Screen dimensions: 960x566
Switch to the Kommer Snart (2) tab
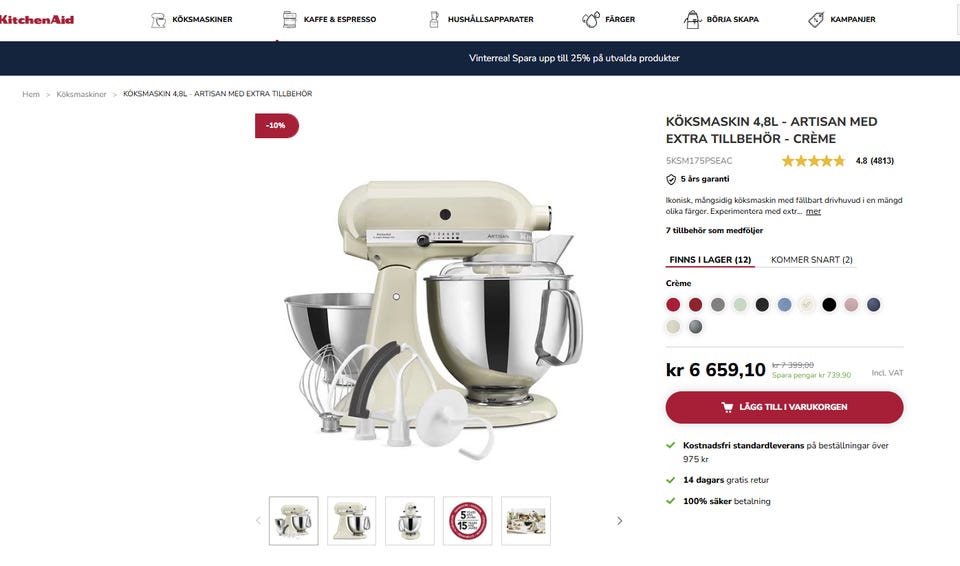(811, 260)
